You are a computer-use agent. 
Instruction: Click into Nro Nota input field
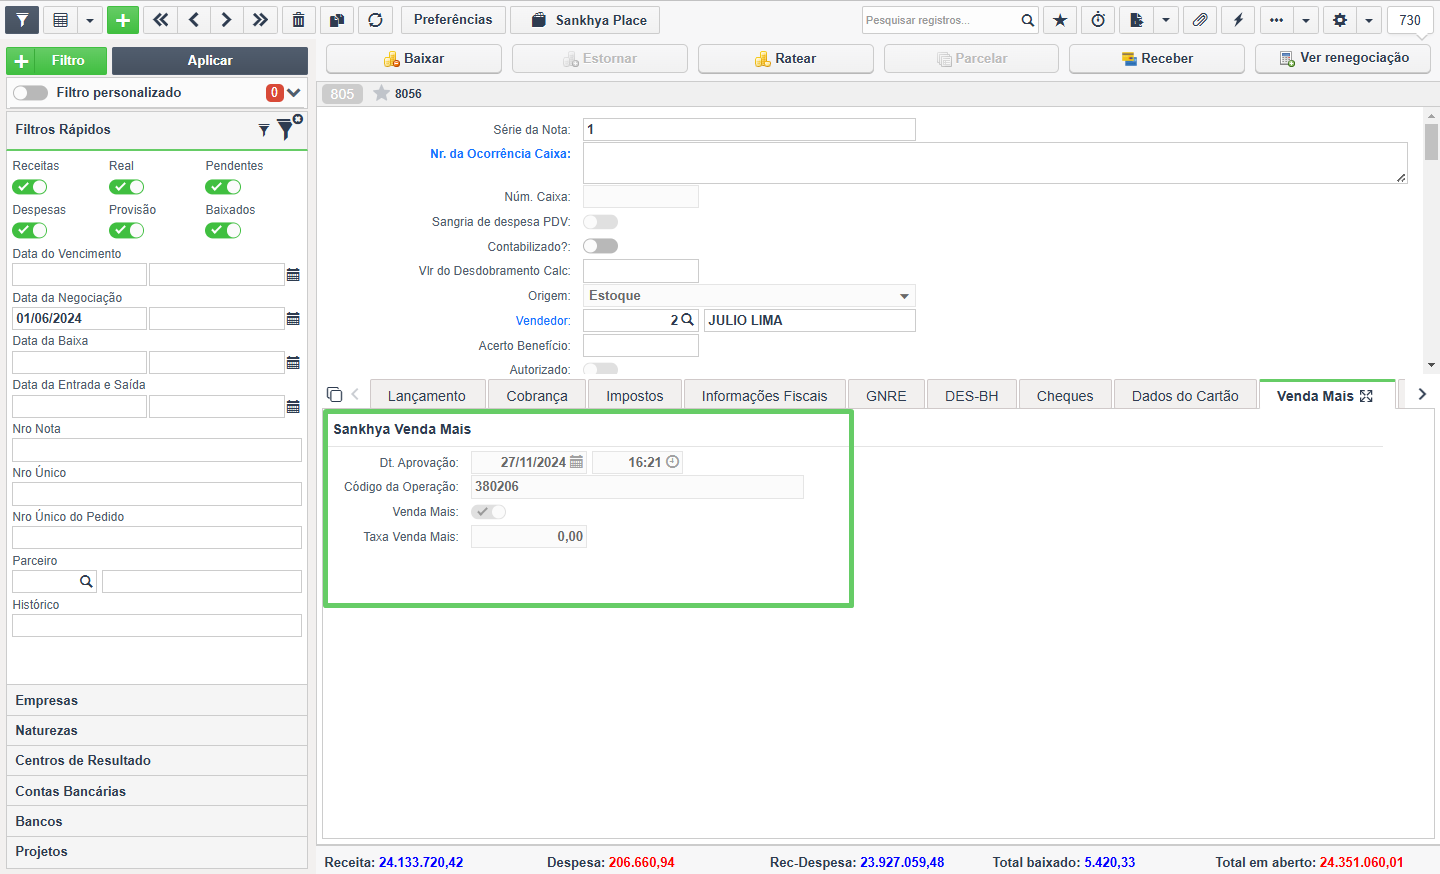click(x=157, y=450)
